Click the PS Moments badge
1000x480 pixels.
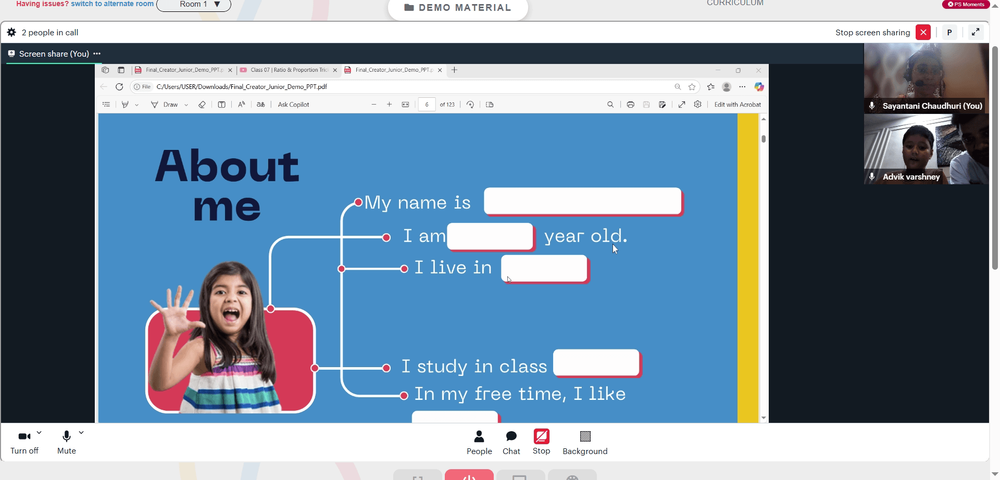[x=966, y=4]
